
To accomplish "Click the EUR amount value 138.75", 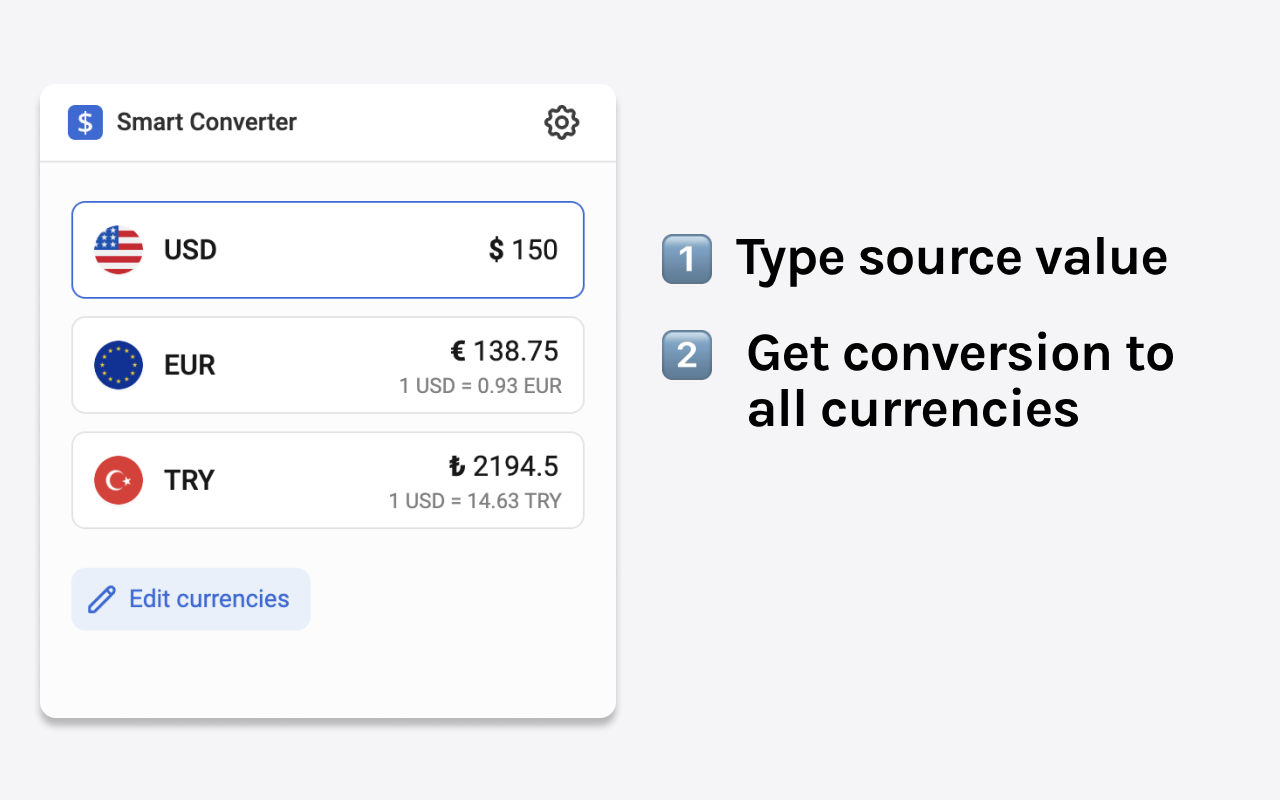I will [x=504, y=351].
